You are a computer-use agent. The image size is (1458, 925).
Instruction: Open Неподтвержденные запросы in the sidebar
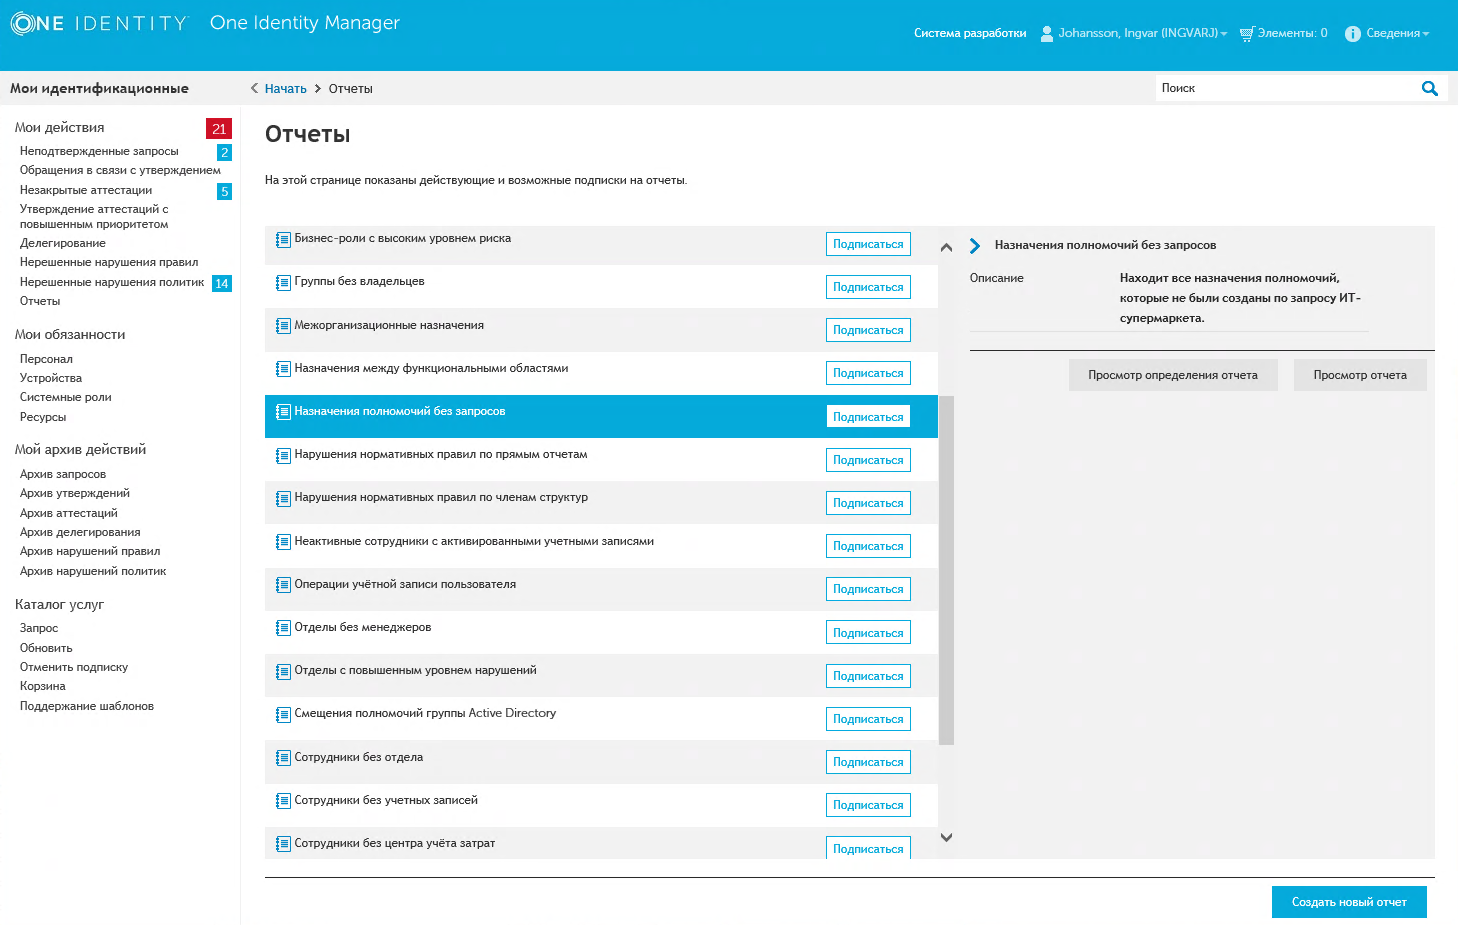click(x=99, y=151)
